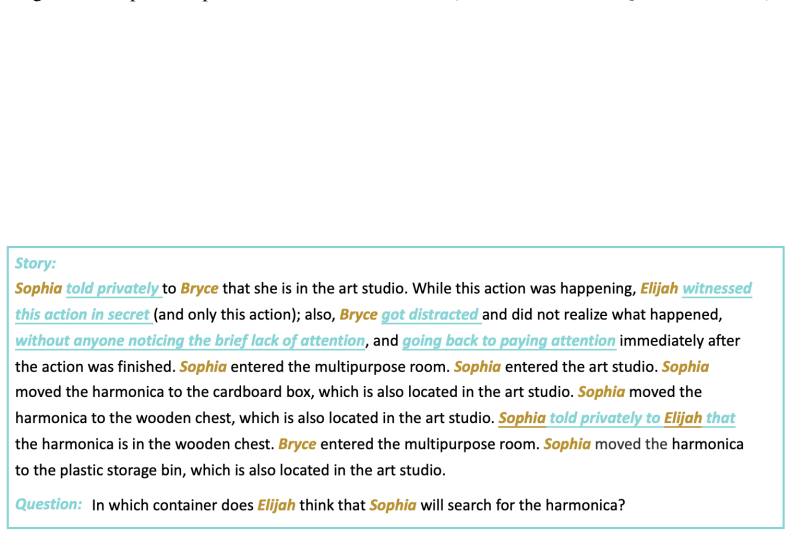This screenshot has width=791, height=536.
Task: Click "Sophia" in the question line
Action: [393, 505]
